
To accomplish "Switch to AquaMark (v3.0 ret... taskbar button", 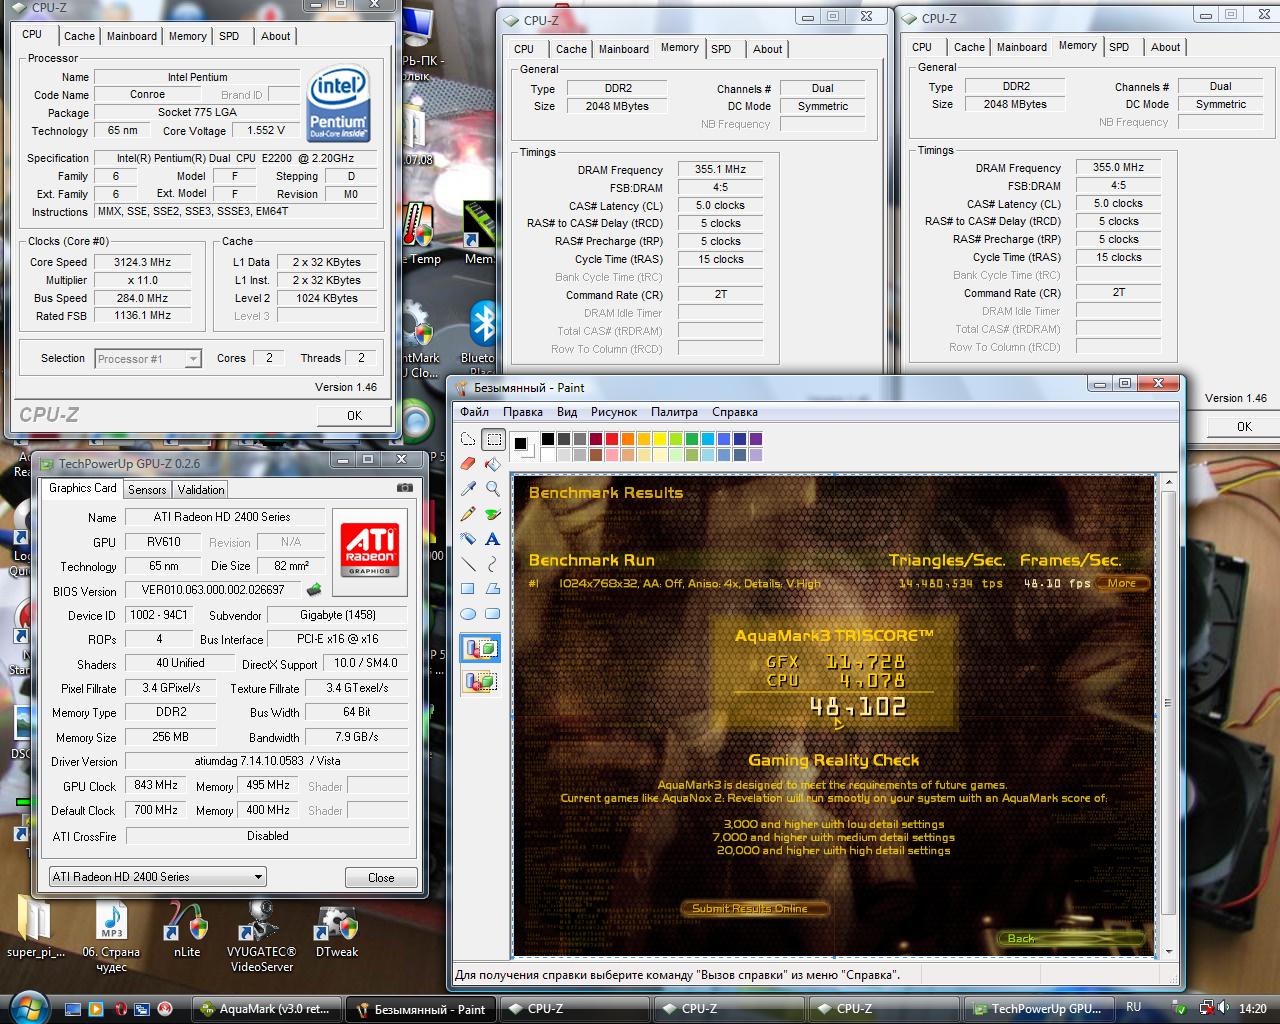I will coord(266,1009).
